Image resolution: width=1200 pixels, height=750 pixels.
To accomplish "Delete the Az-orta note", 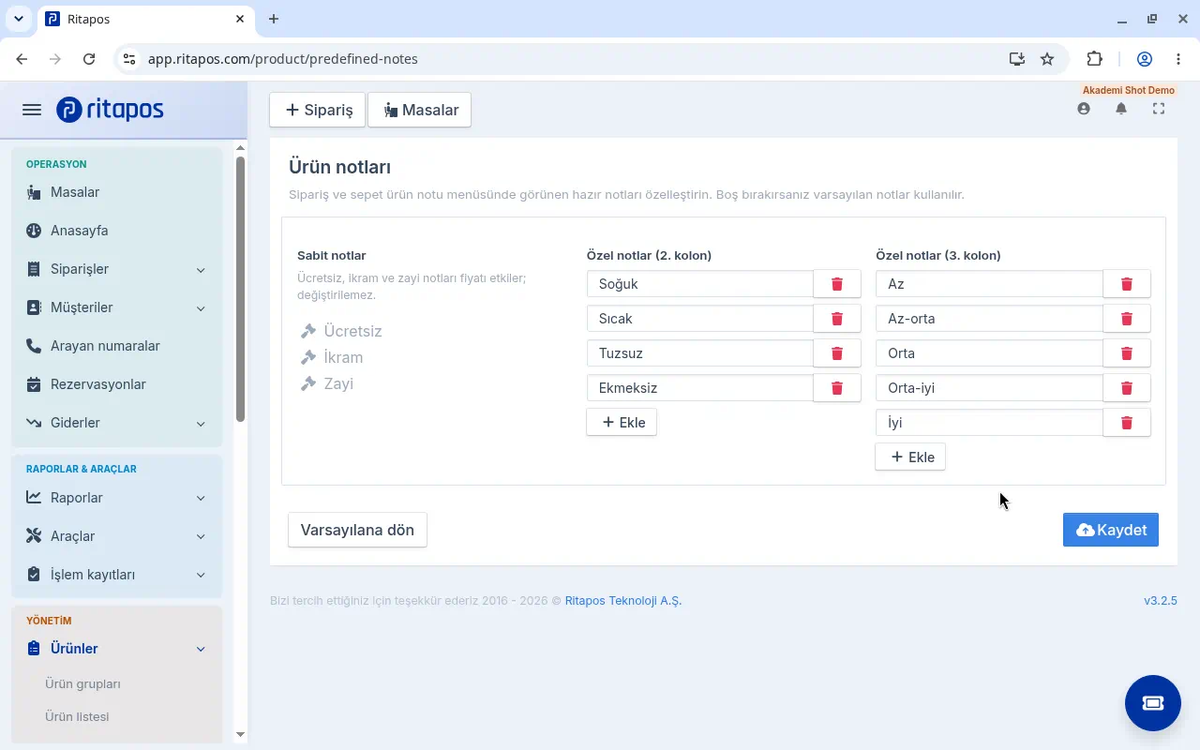I will 1126,319.
